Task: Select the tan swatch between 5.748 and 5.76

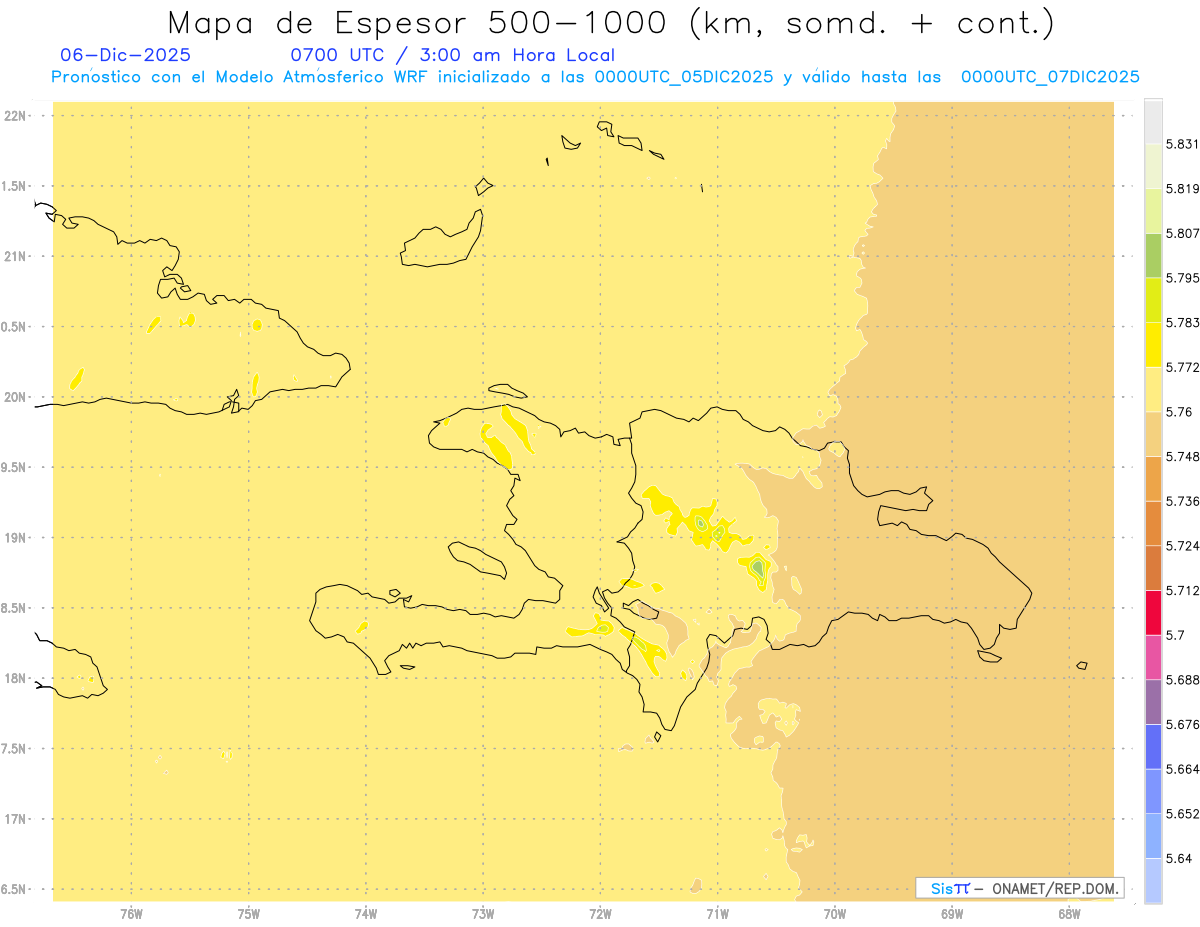Action: pyautogui.click(x=1153, y=434)
